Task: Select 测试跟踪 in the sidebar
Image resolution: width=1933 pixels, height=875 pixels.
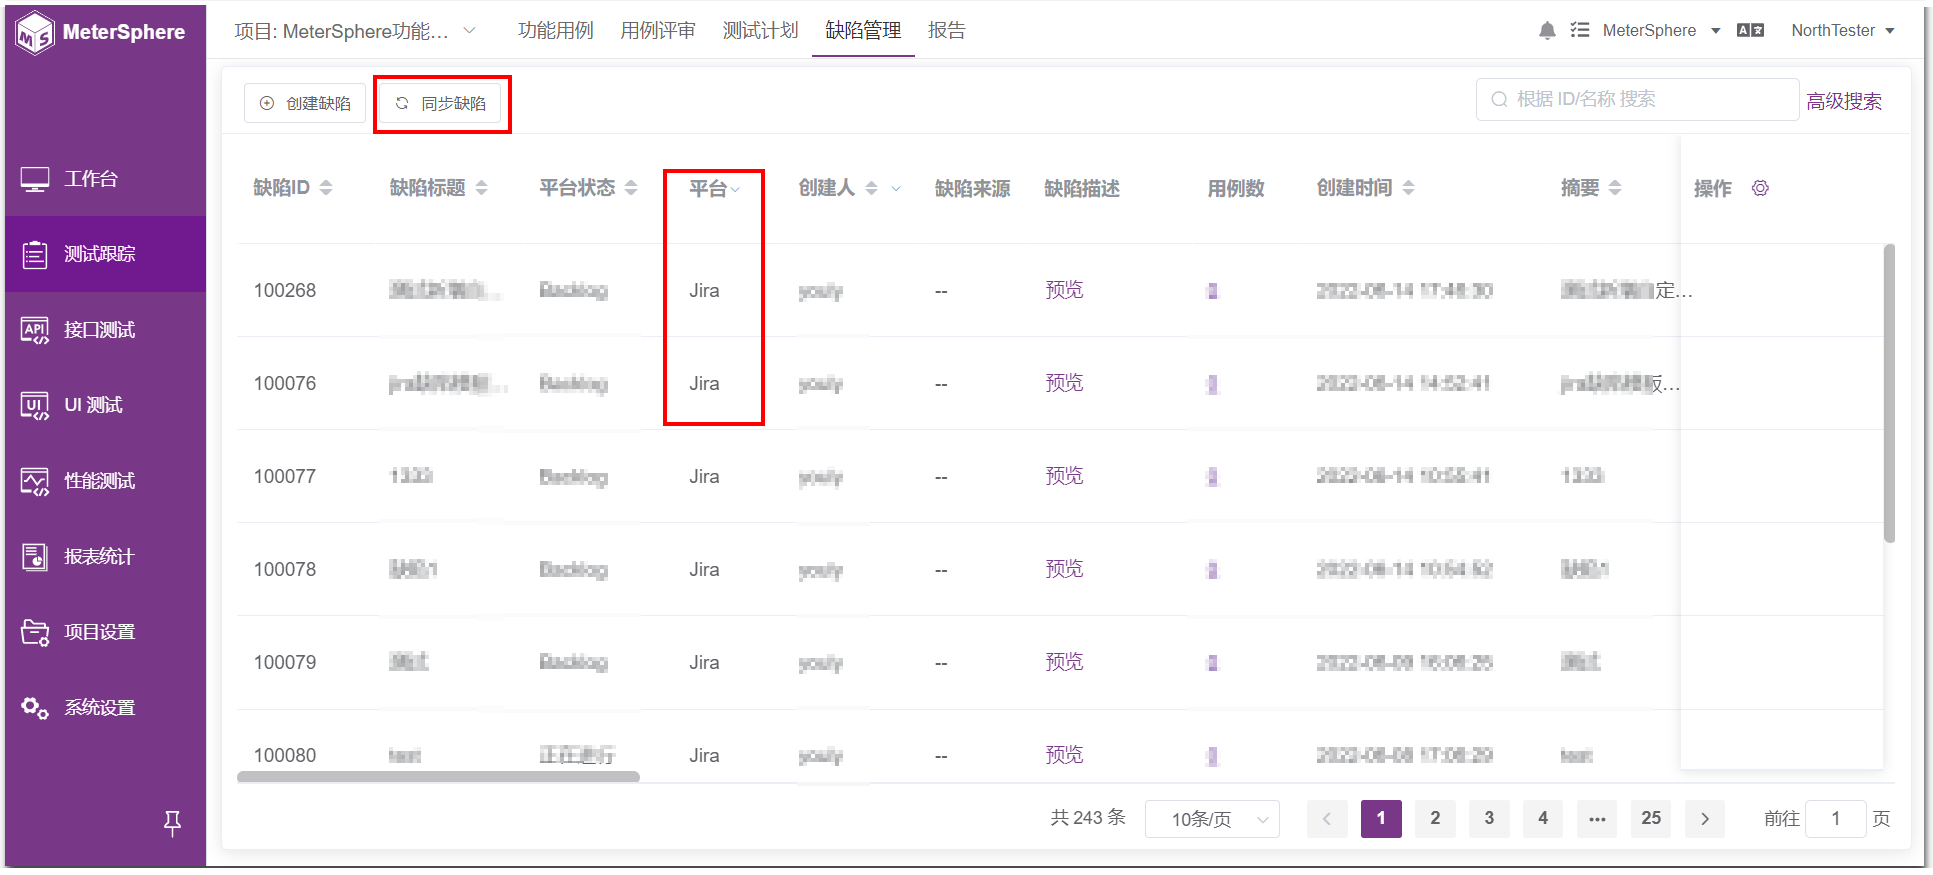Action: 106,254
